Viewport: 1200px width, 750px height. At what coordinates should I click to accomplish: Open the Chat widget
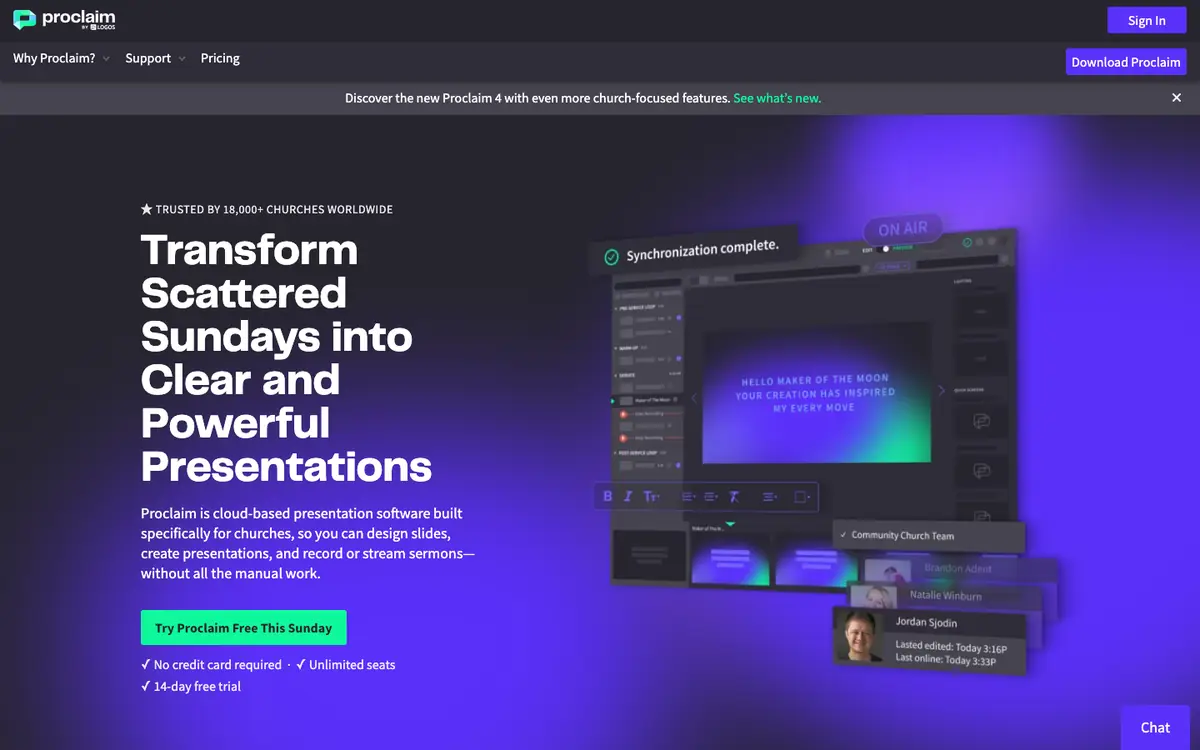tap(1155, 727)
